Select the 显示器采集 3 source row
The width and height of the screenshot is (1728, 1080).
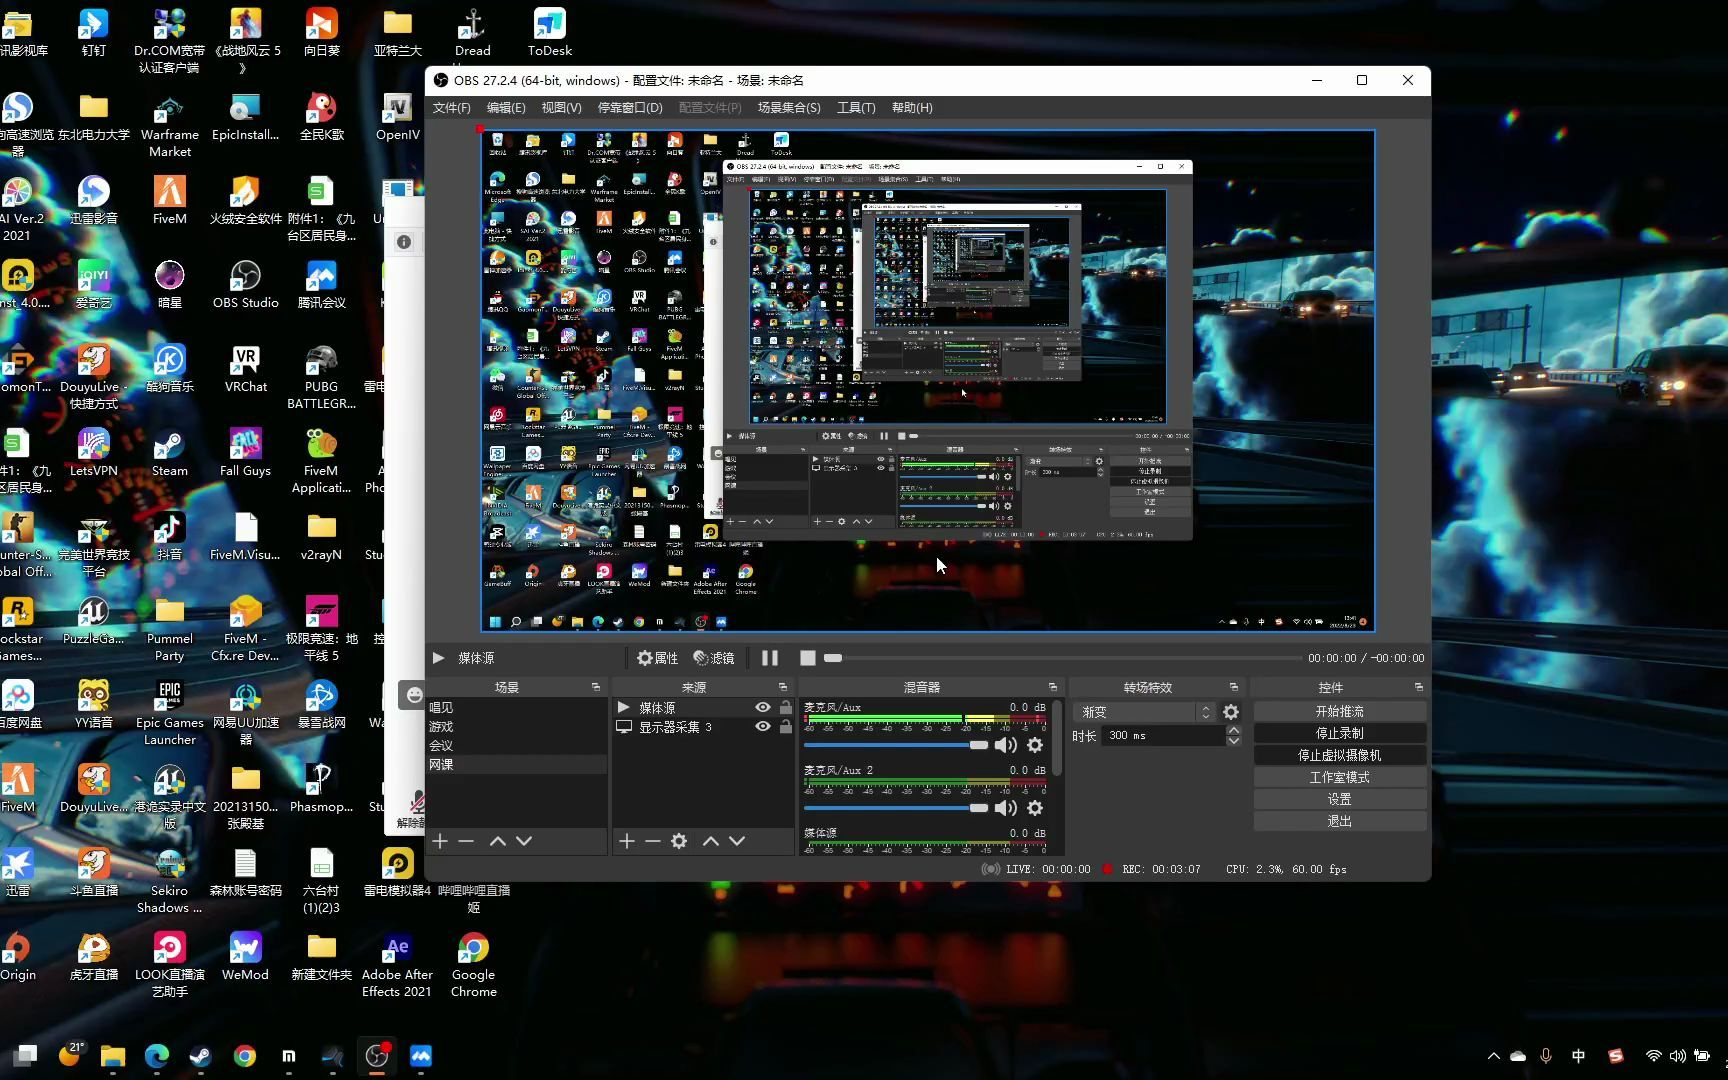[x=704, y=727]
